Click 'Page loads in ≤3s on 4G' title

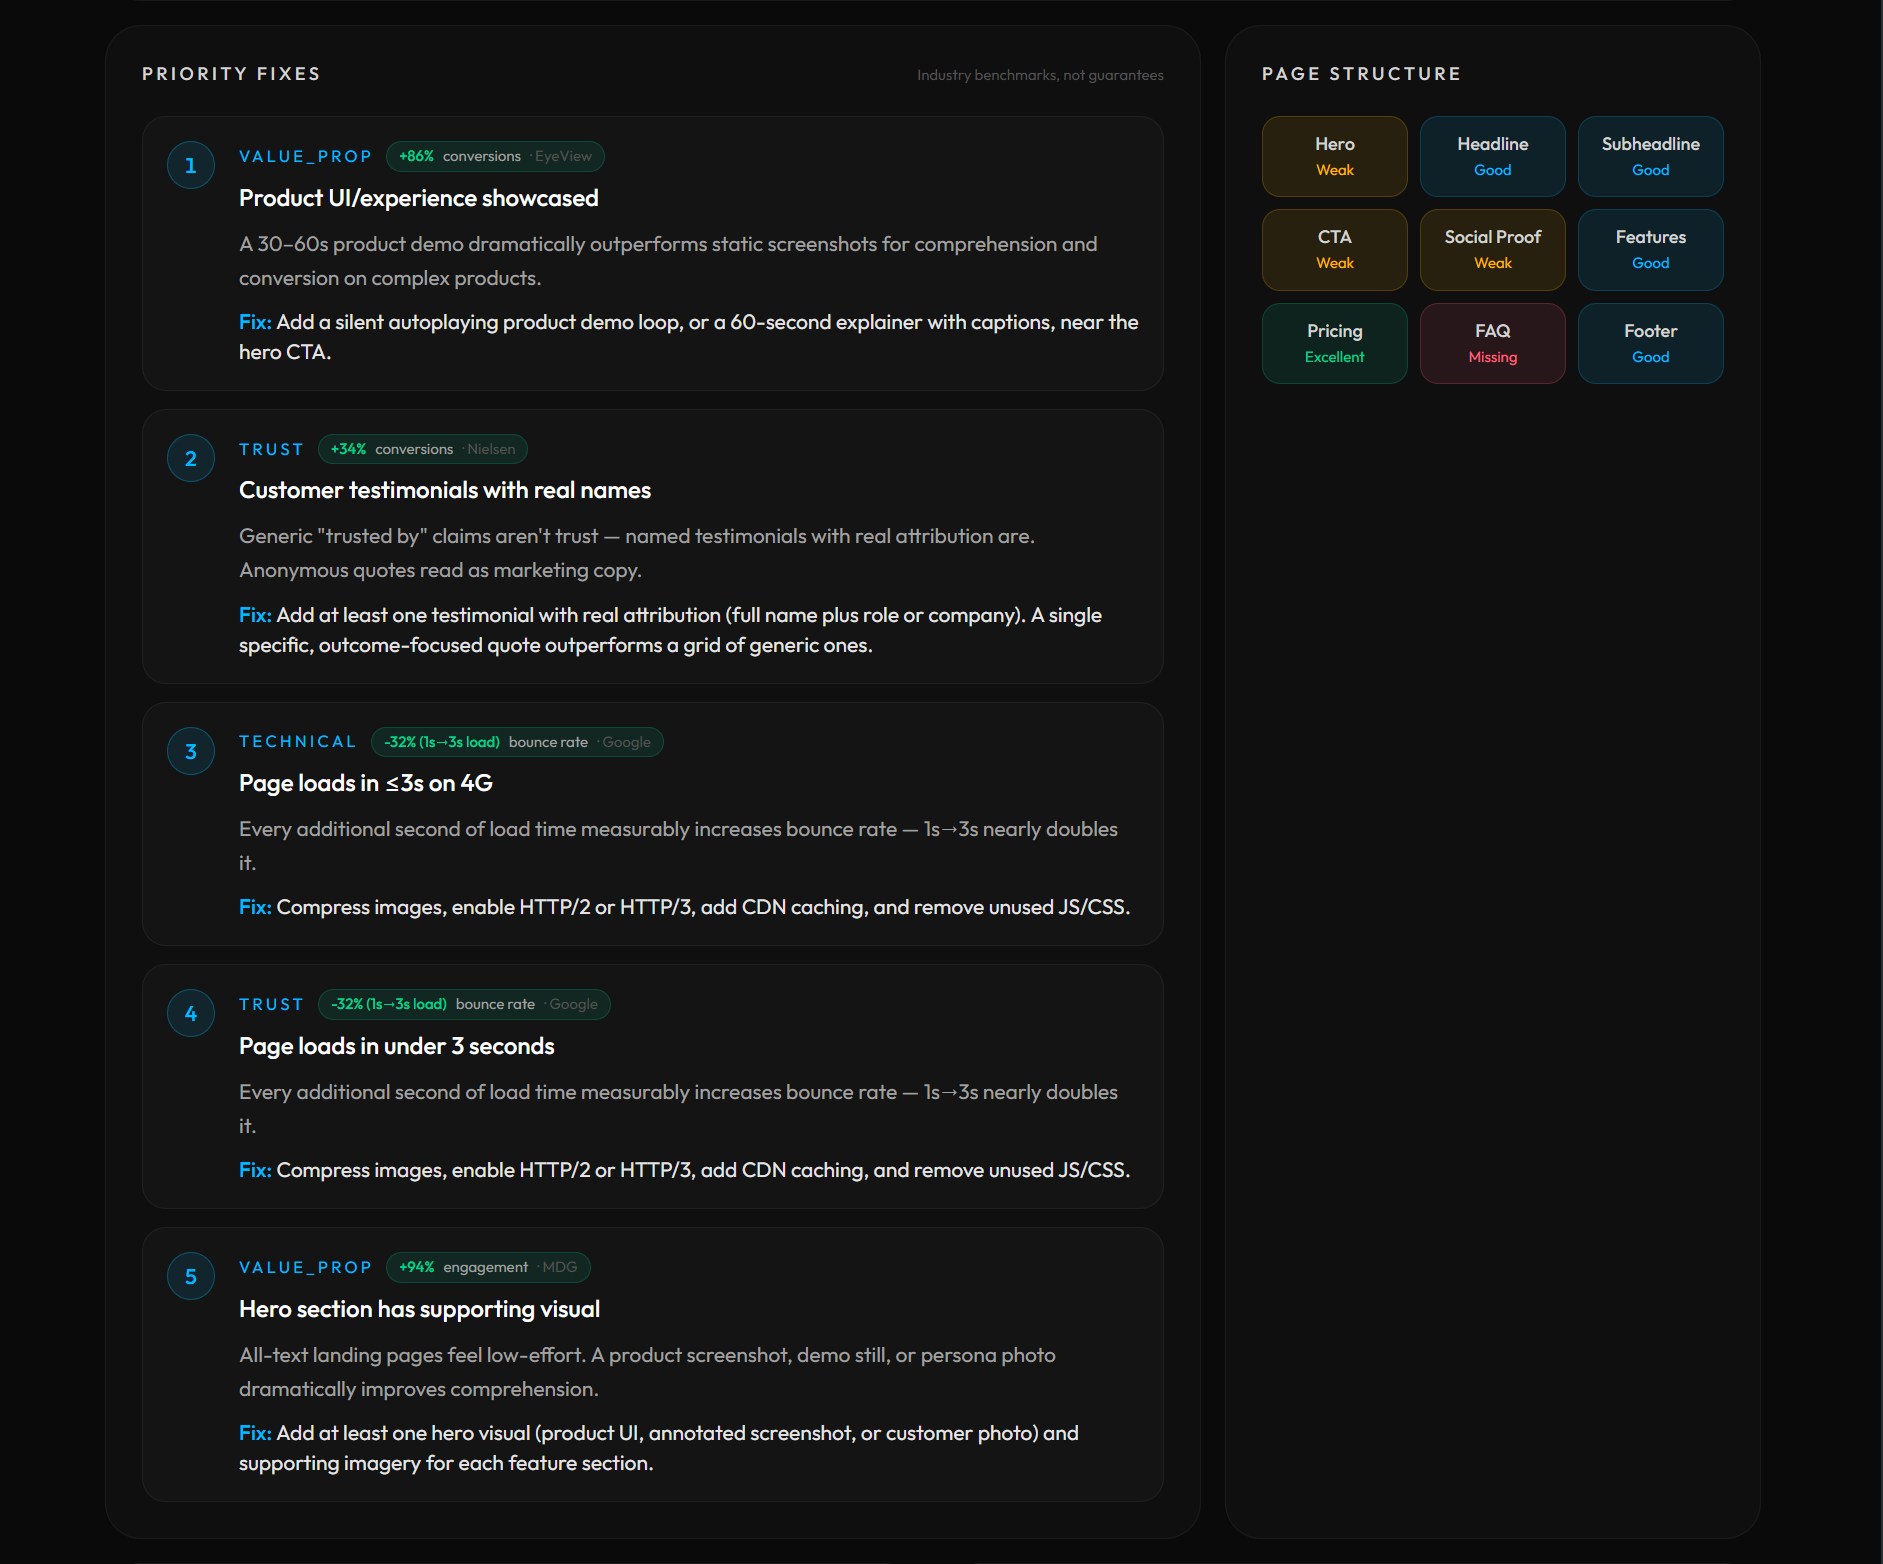pos(365,783)
